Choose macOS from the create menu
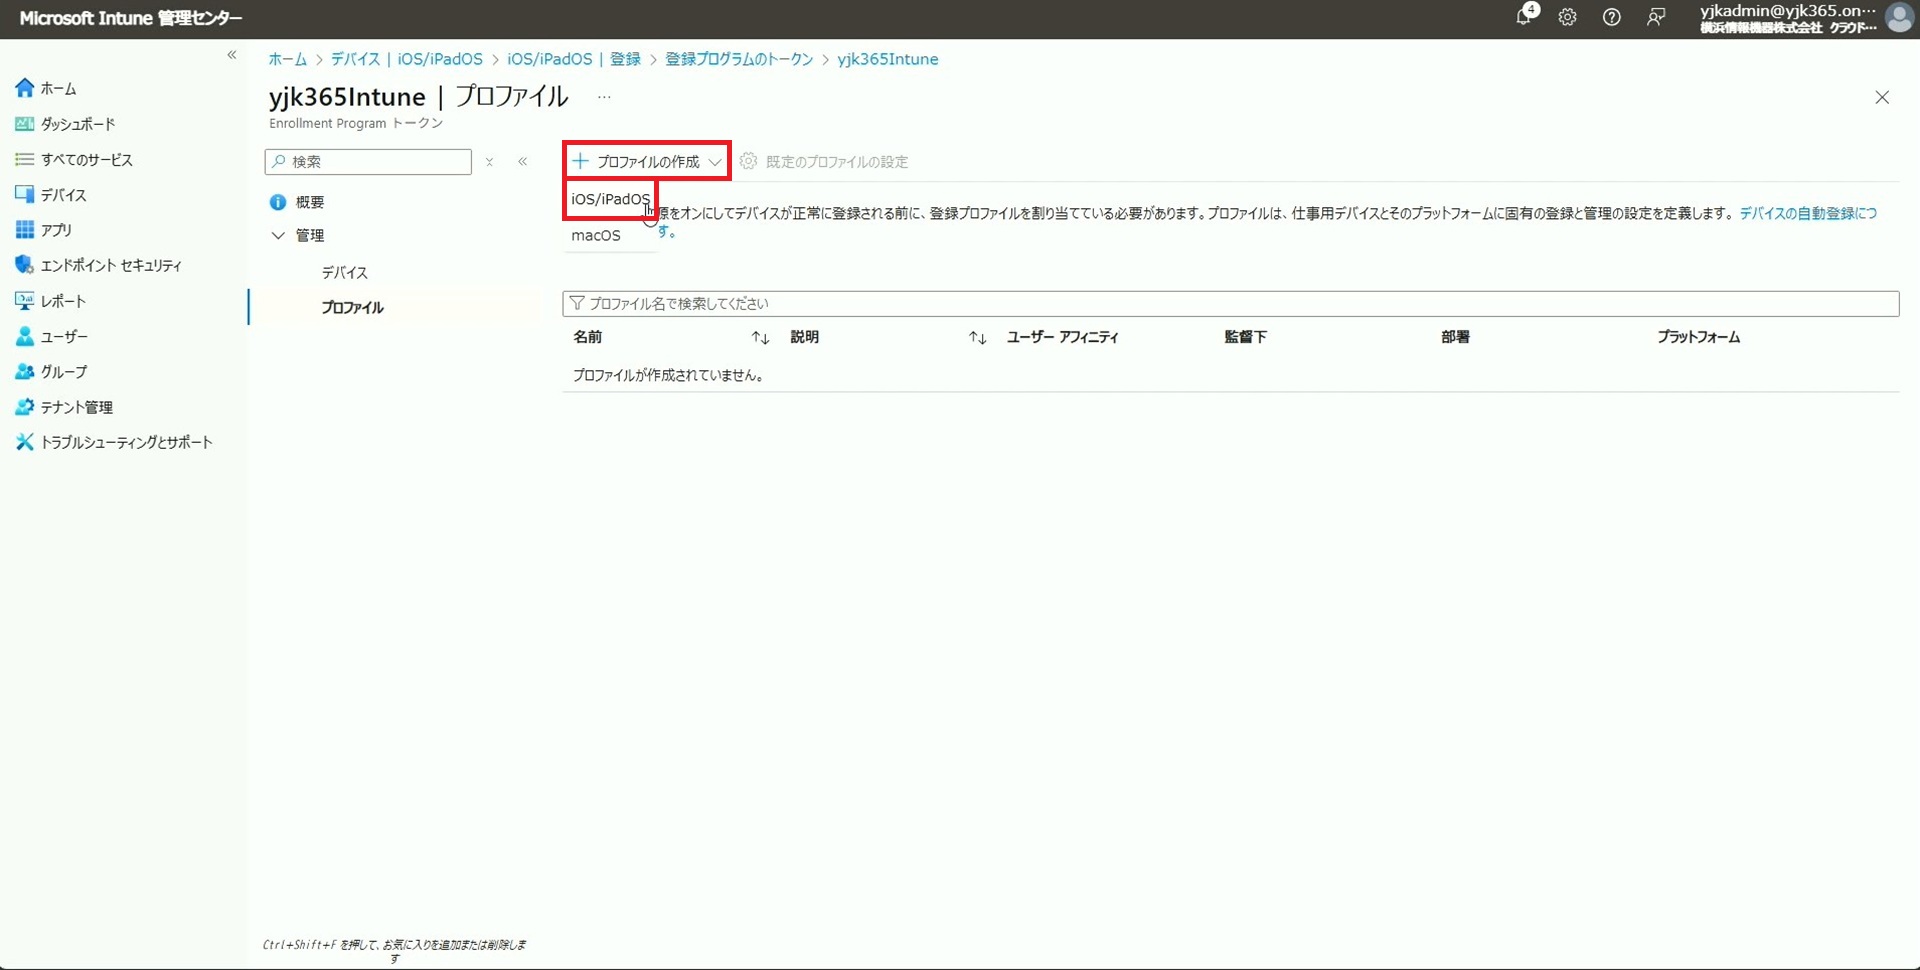The height and width of the screenshot is (970, 1920). coord(596,236)
